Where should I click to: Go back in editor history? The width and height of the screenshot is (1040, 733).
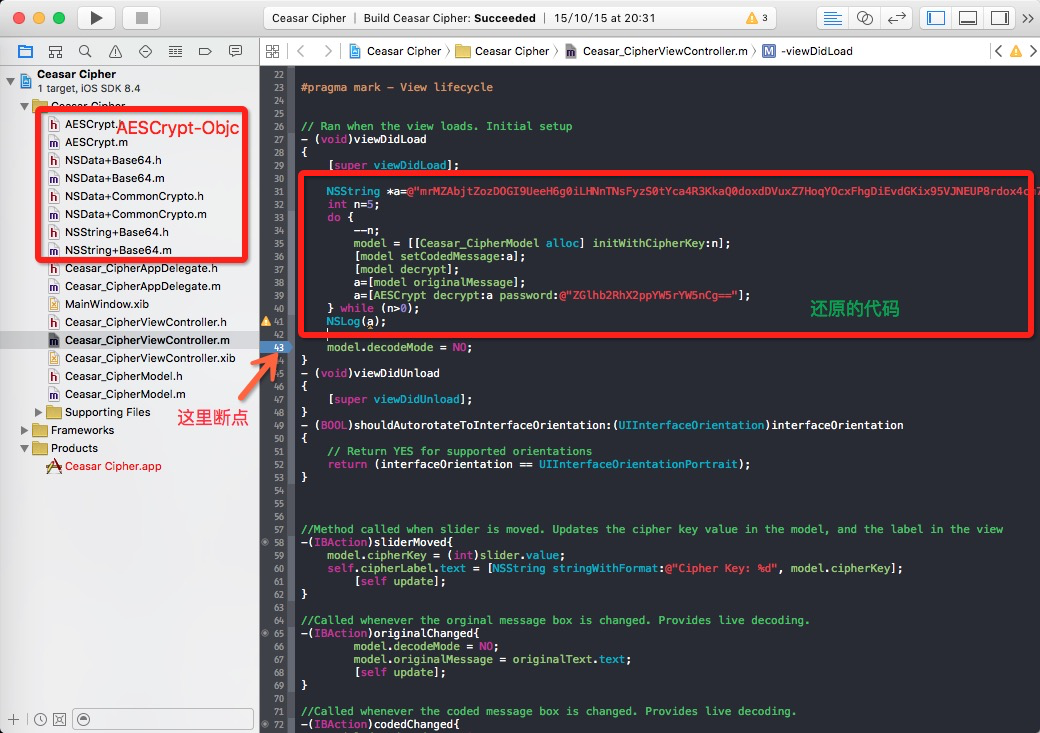301,51
